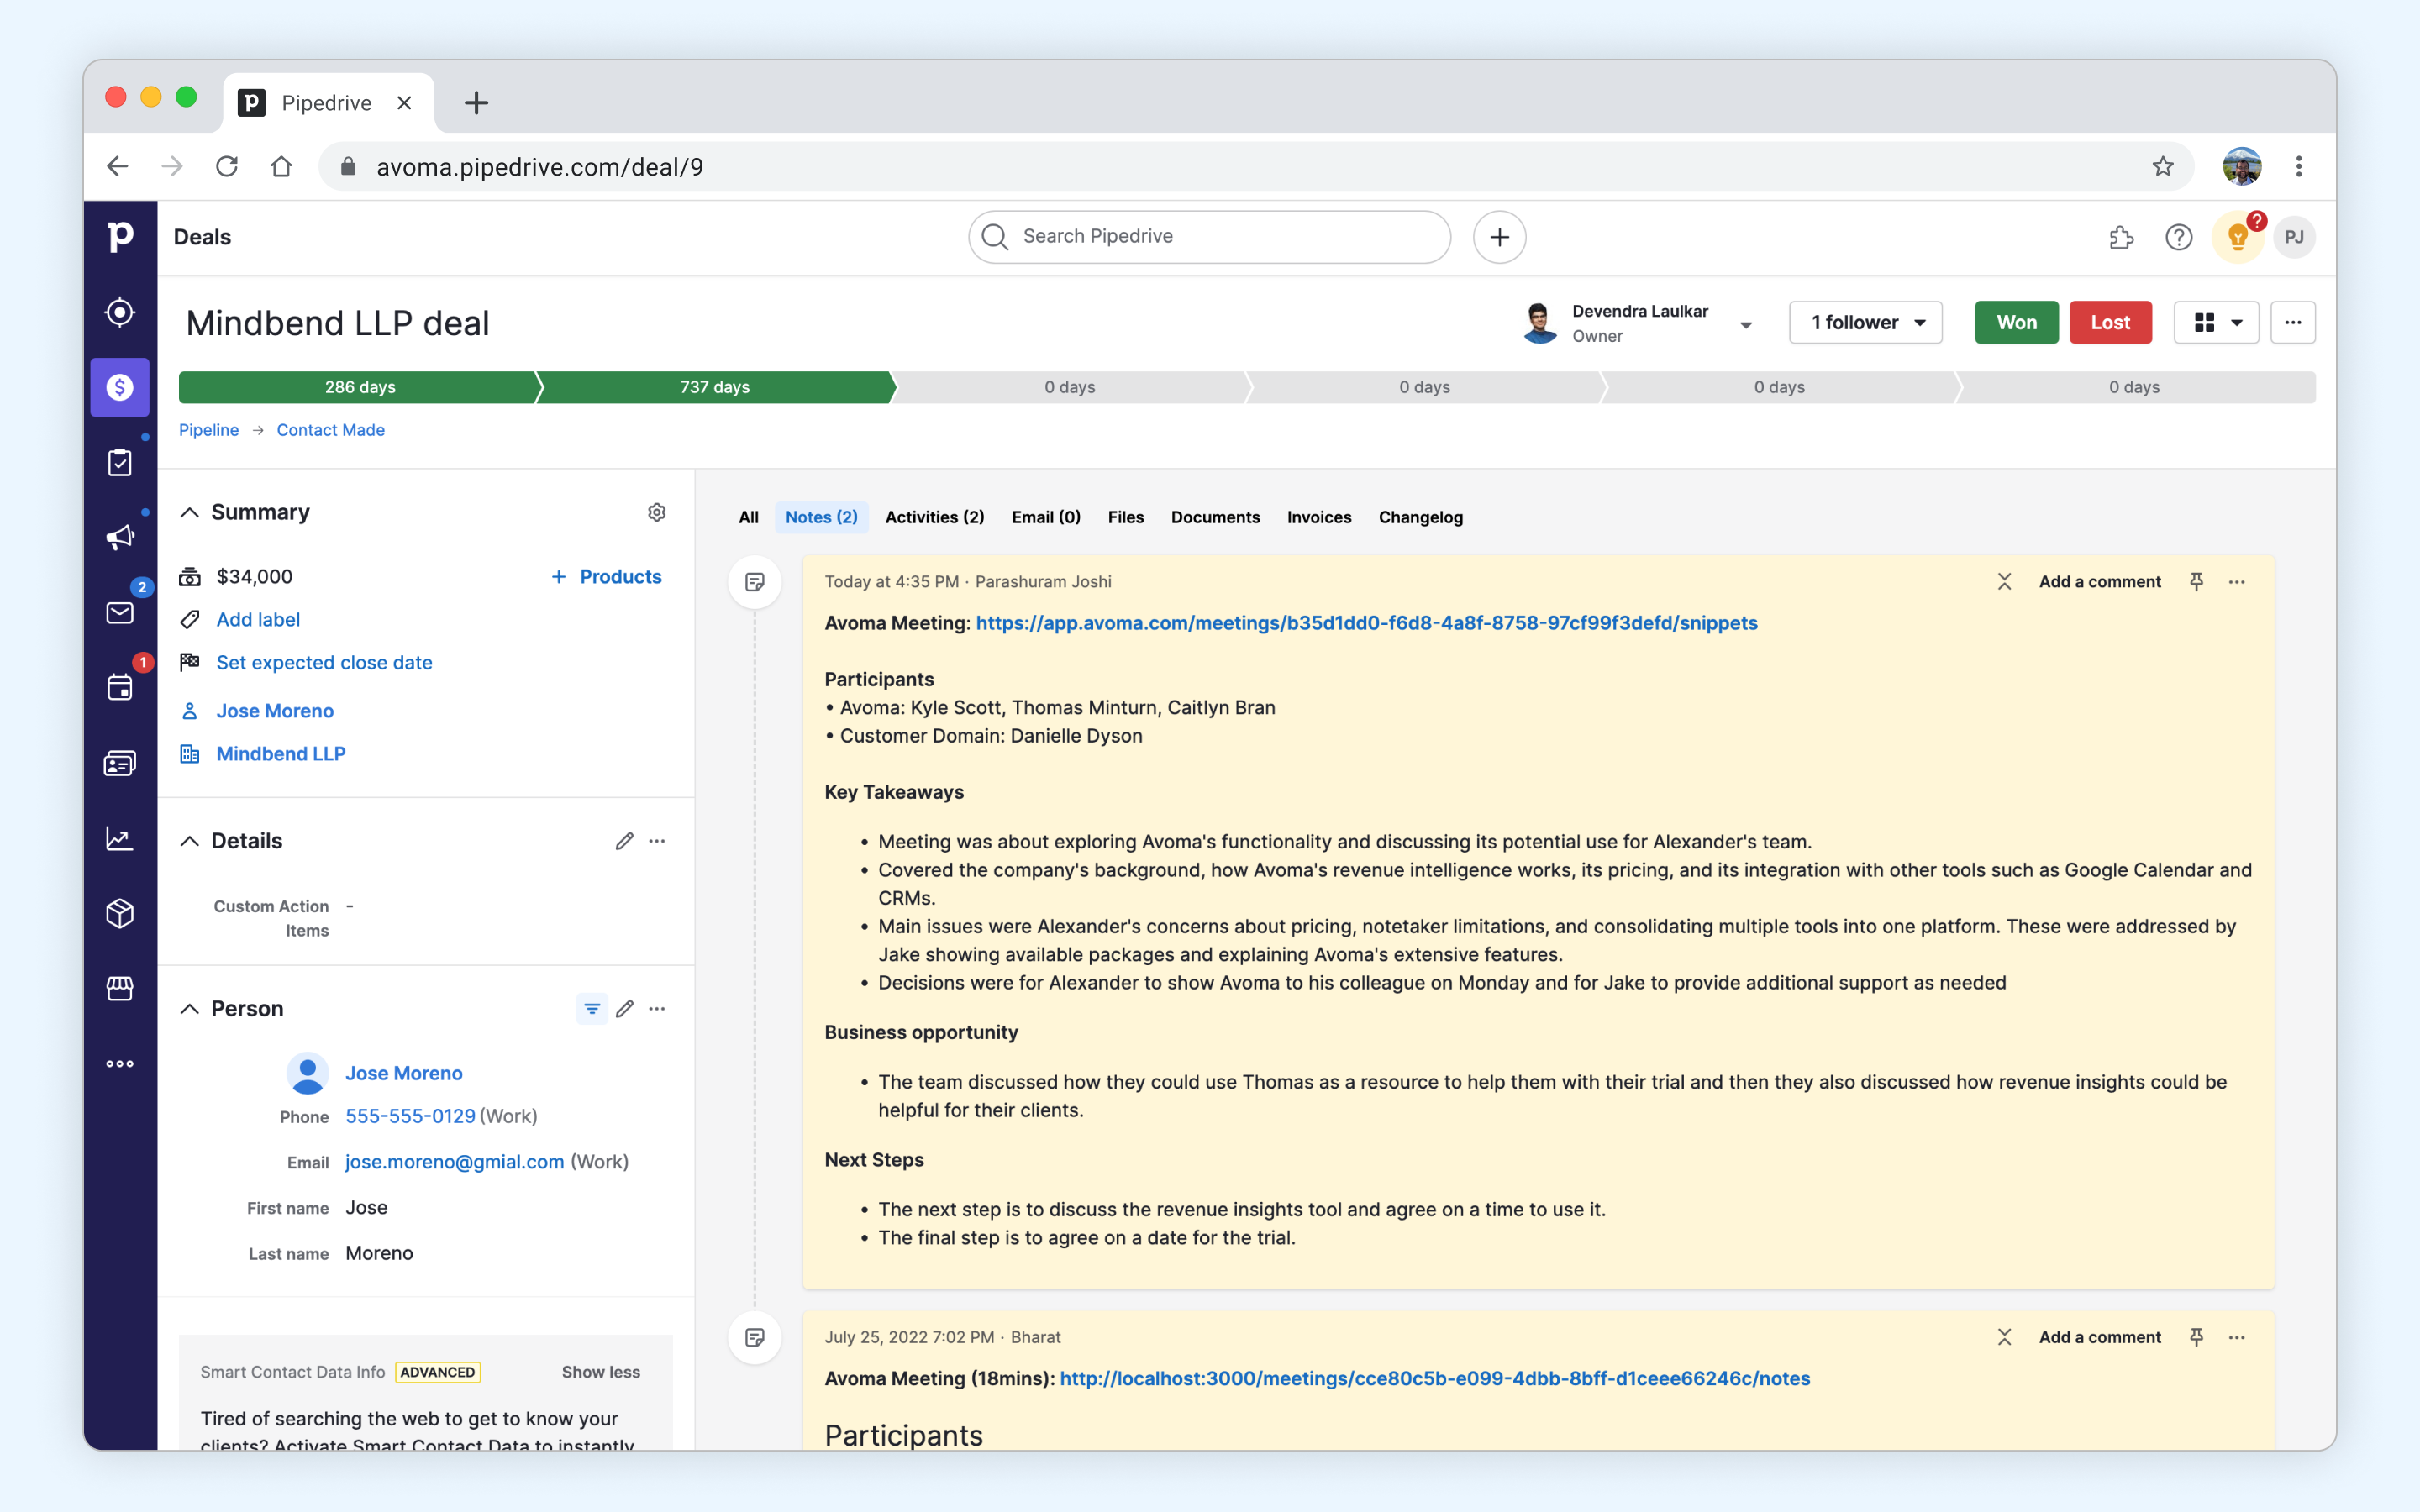This screenshot has width=2420, height=1512.
Task: Click the Pipedrive logo in sidebar
Action: pos(120,237)
